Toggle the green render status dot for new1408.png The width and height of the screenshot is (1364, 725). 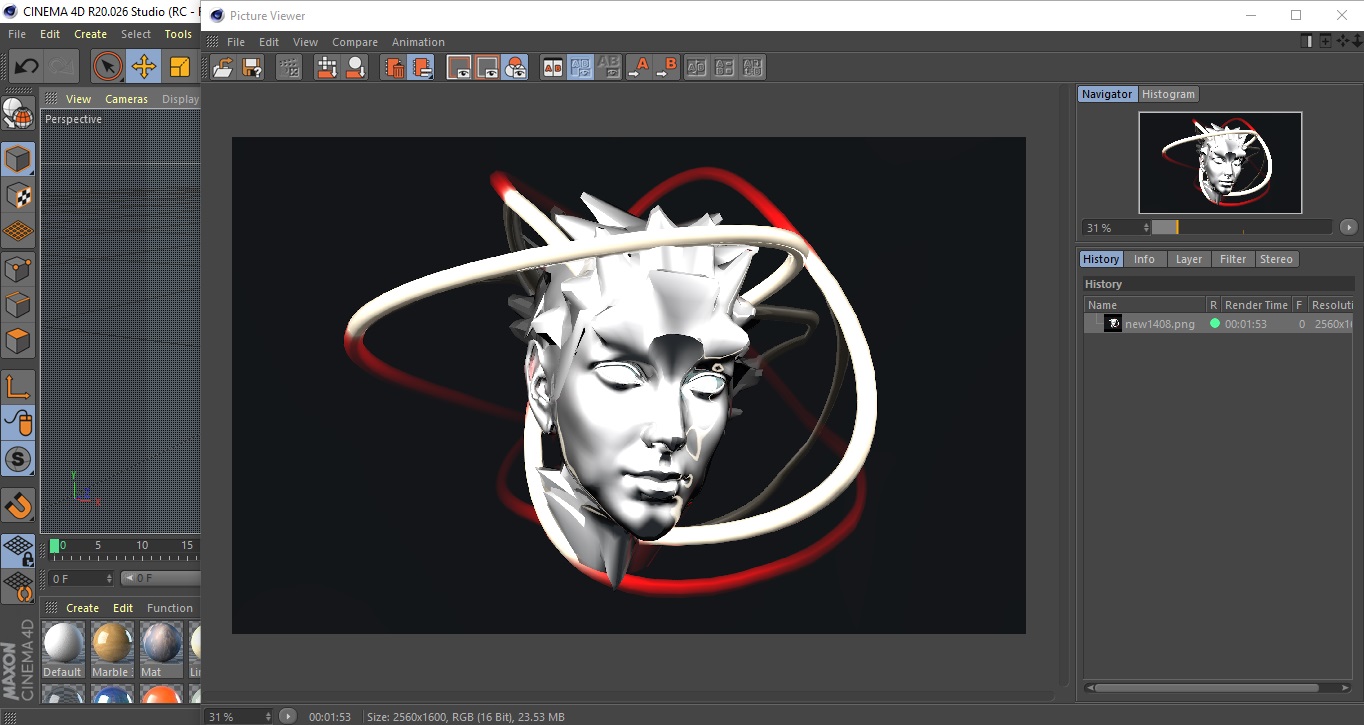pyautogui.click(x=1214, y=324)
